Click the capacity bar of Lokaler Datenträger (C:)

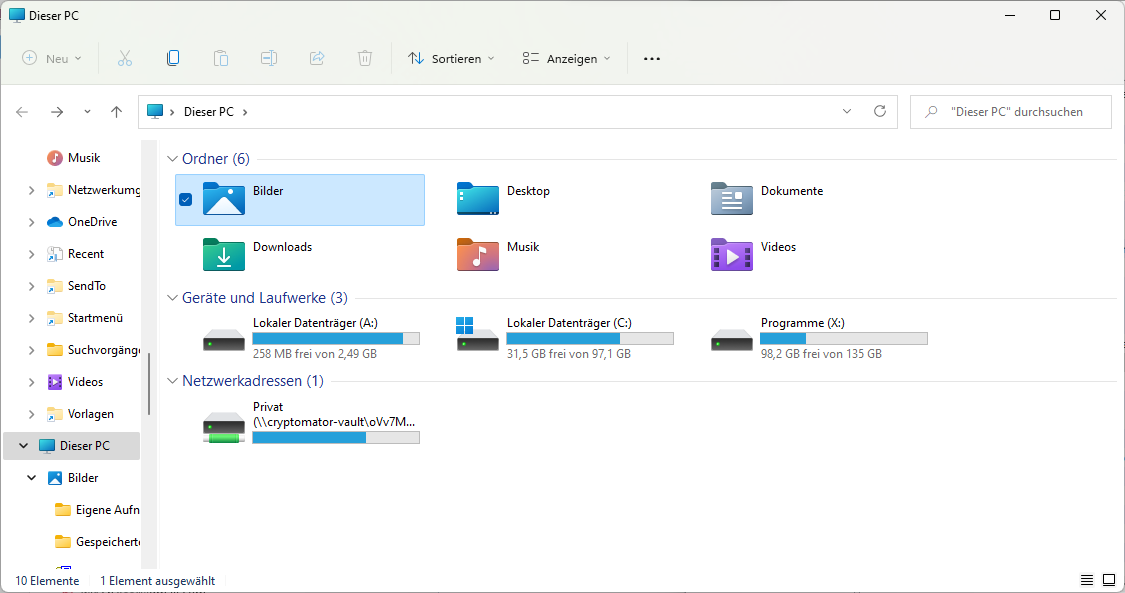(x=590, y=338)
